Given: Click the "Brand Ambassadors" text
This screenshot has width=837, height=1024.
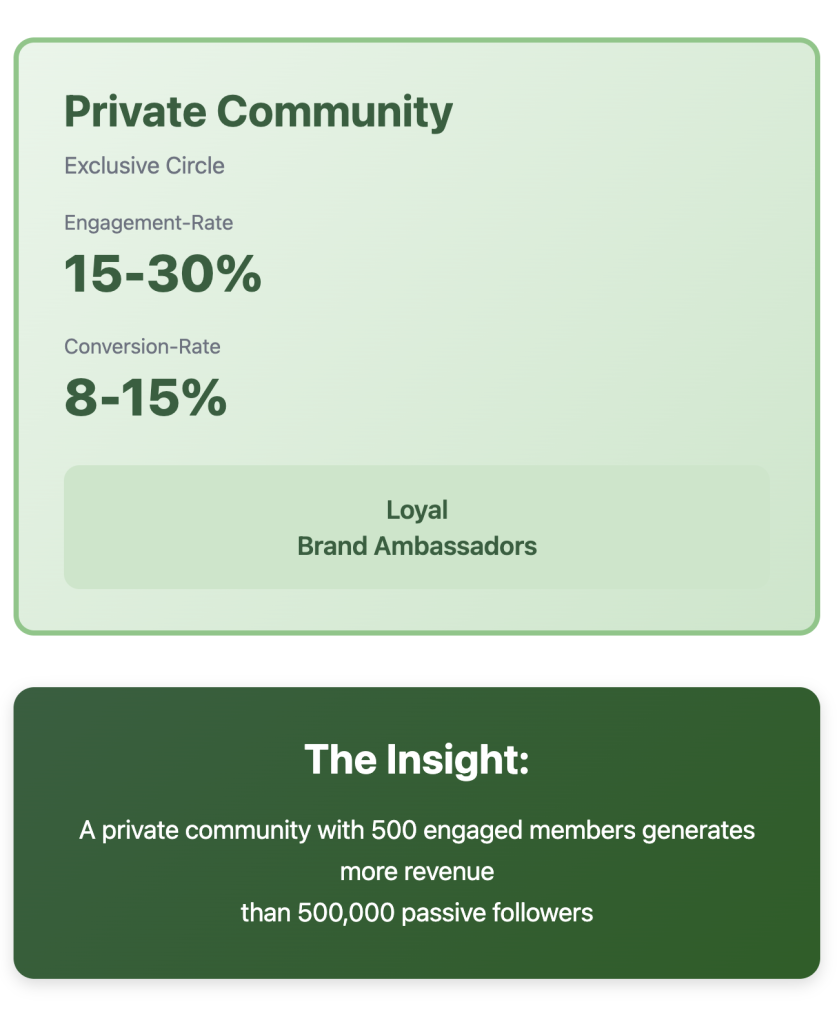Looking at the screenshot, I should pyautogui.click(x=417, y=547).
